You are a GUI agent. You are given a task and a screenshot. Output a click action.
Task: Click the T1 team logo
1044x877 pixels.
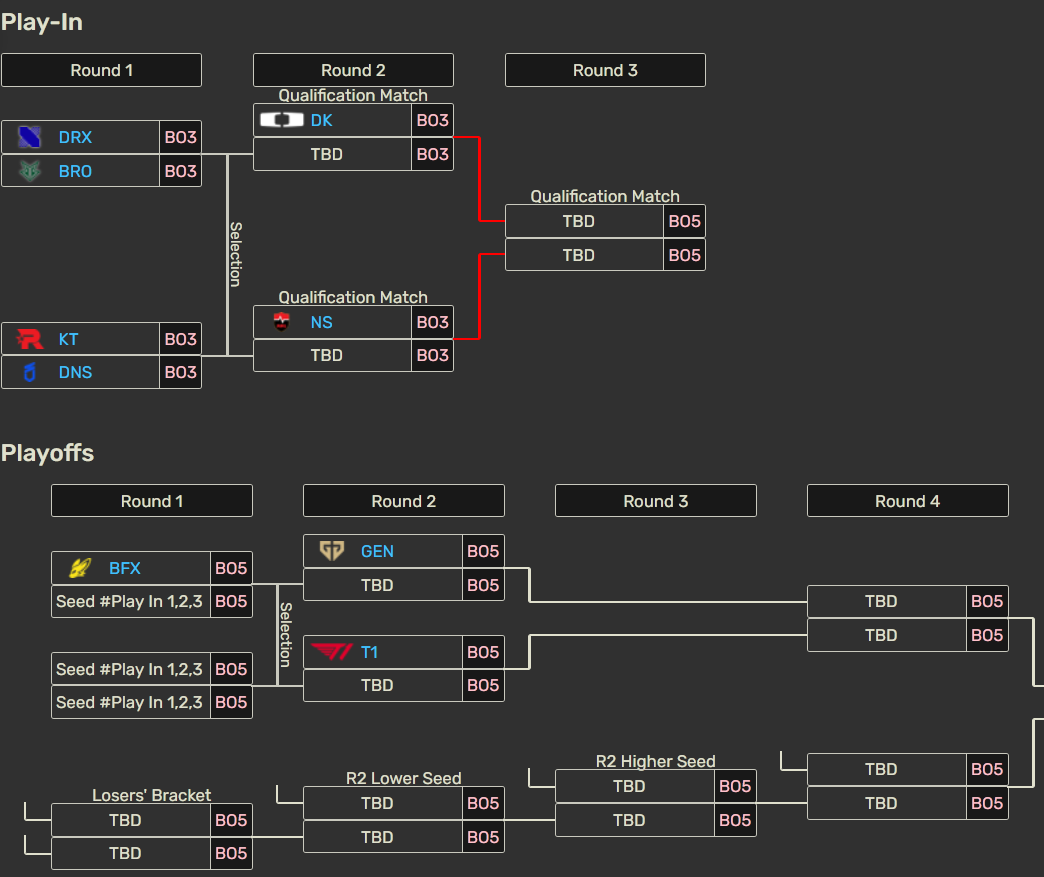pos(331,651)
